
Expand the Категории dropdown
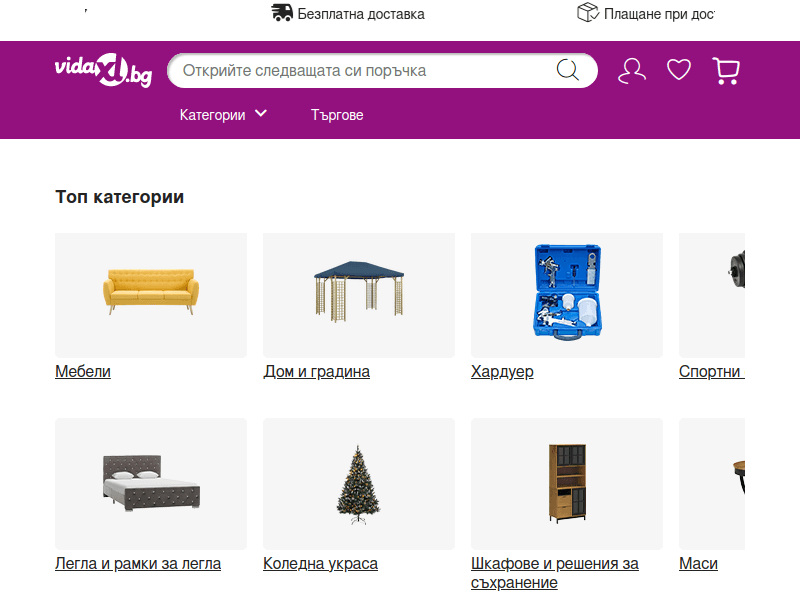click(222, 114)
